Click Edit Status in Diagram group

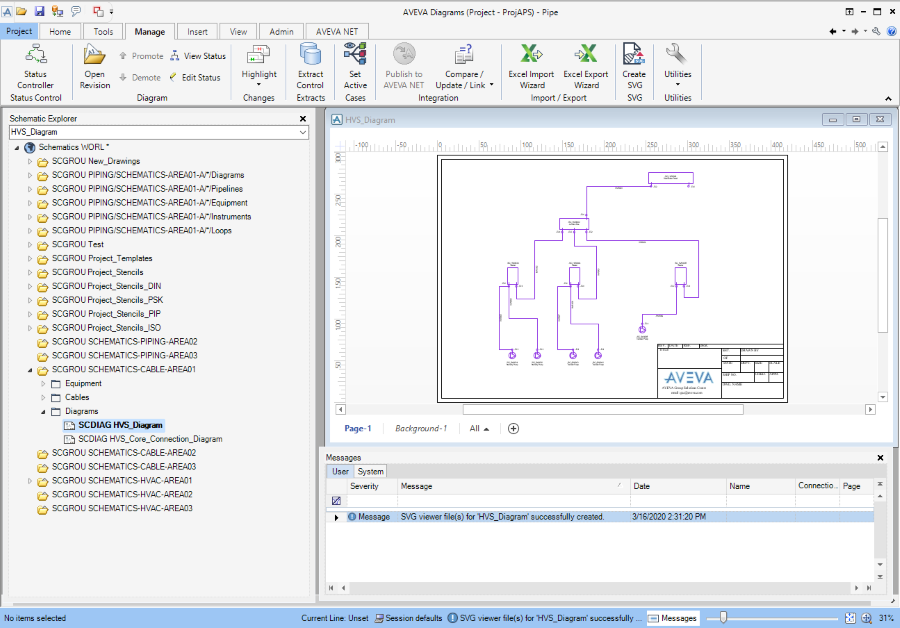click(x=195, y=77)
